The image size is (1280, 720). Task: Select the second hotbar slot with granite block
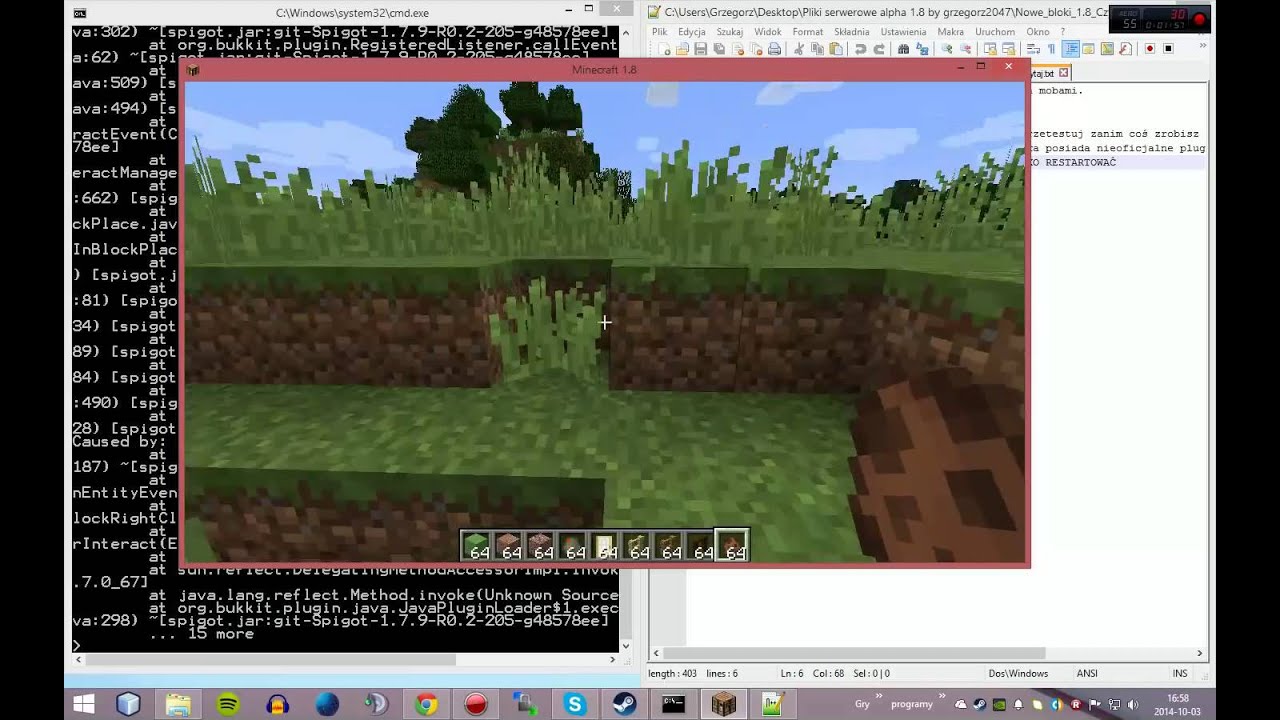[509, 546]
